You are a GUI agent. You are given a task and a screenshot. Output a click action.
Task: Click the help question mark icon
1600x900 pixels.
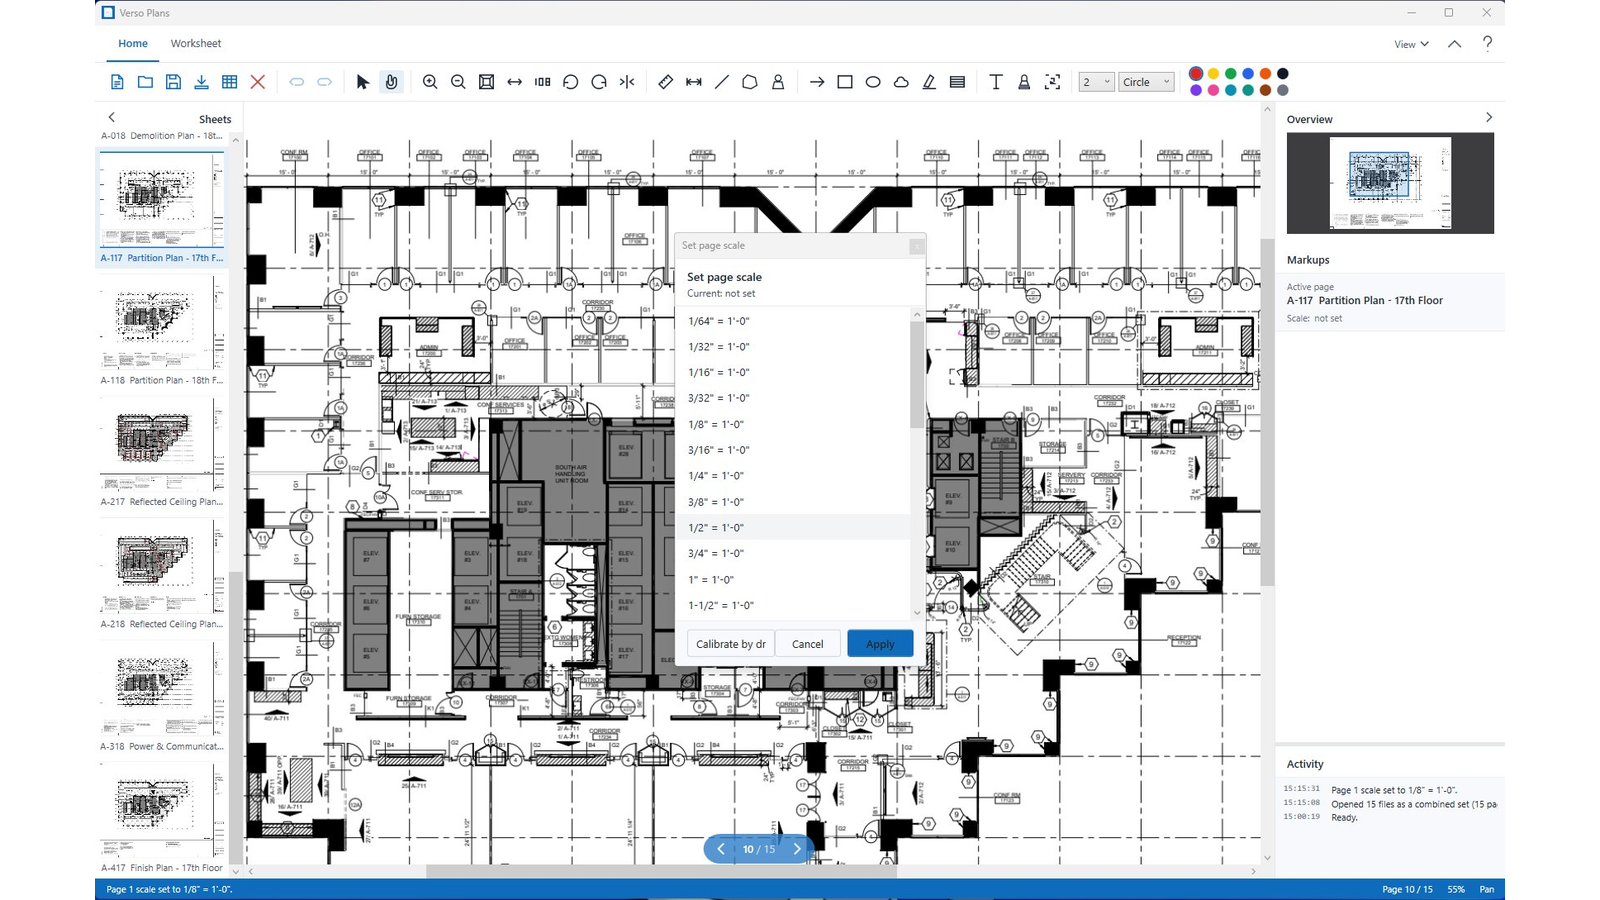1487,43
